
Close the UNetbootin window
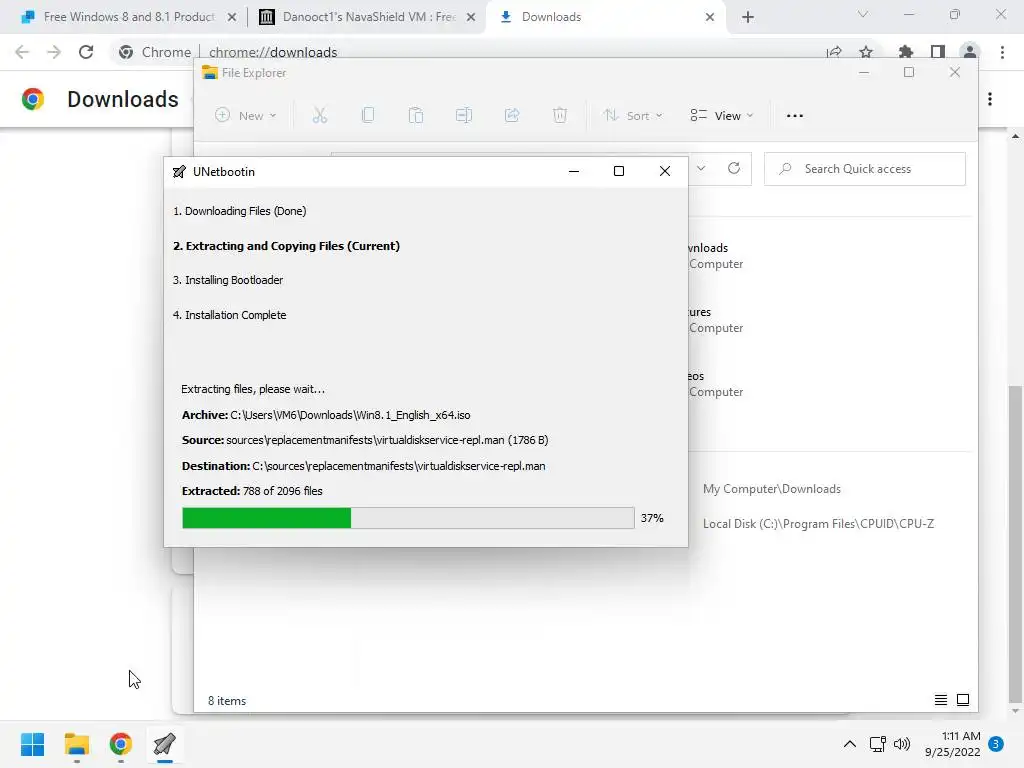[x=665, y=171]
